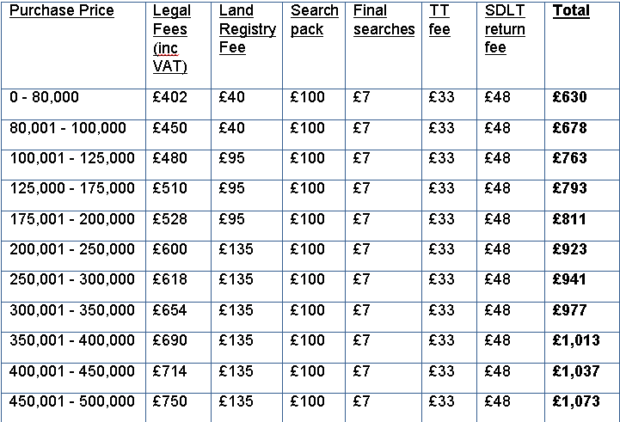
Task: Click the £678 total cell
Action: (x=570, y=128)
